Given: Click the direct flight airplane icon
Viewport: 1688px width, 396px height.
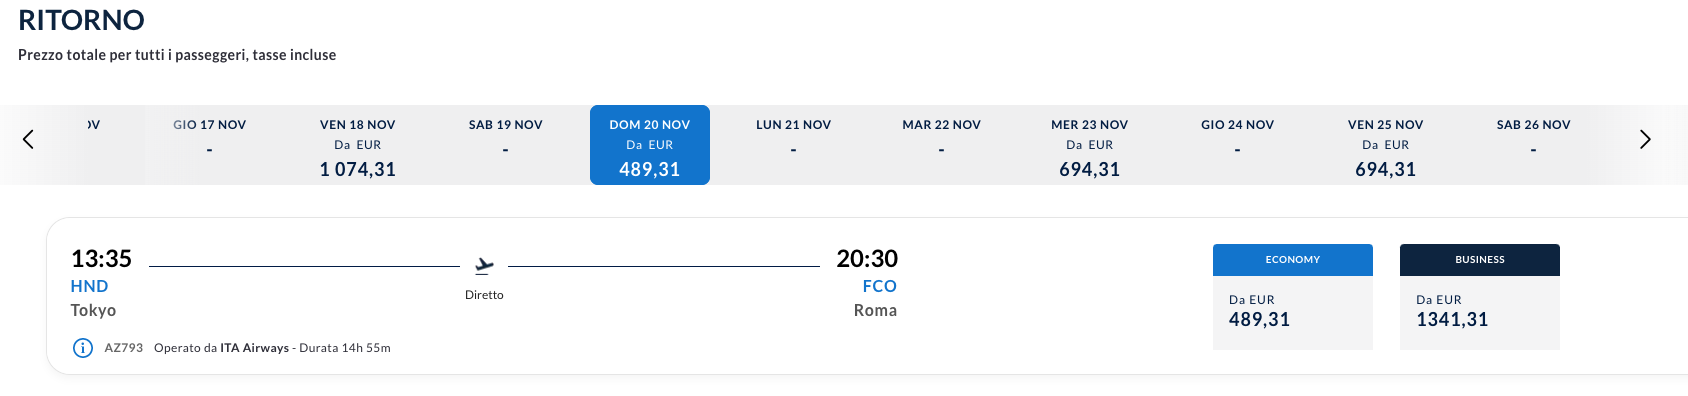Looking at the screenshot, I should 484,266.
